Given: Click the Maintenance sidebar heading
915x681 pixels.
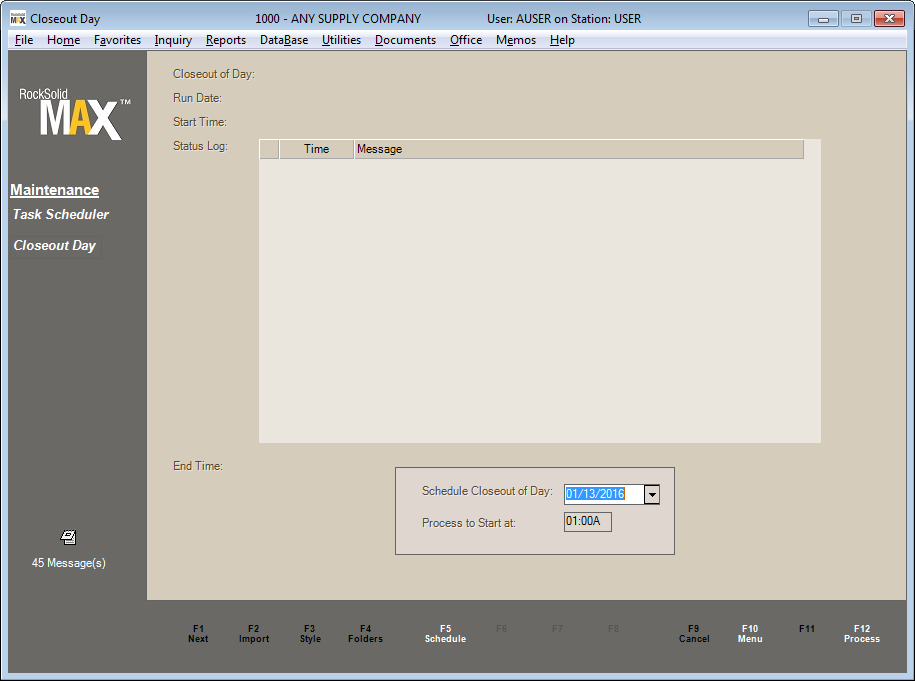Looking at the screenshot, I should (x=54, y=190).
